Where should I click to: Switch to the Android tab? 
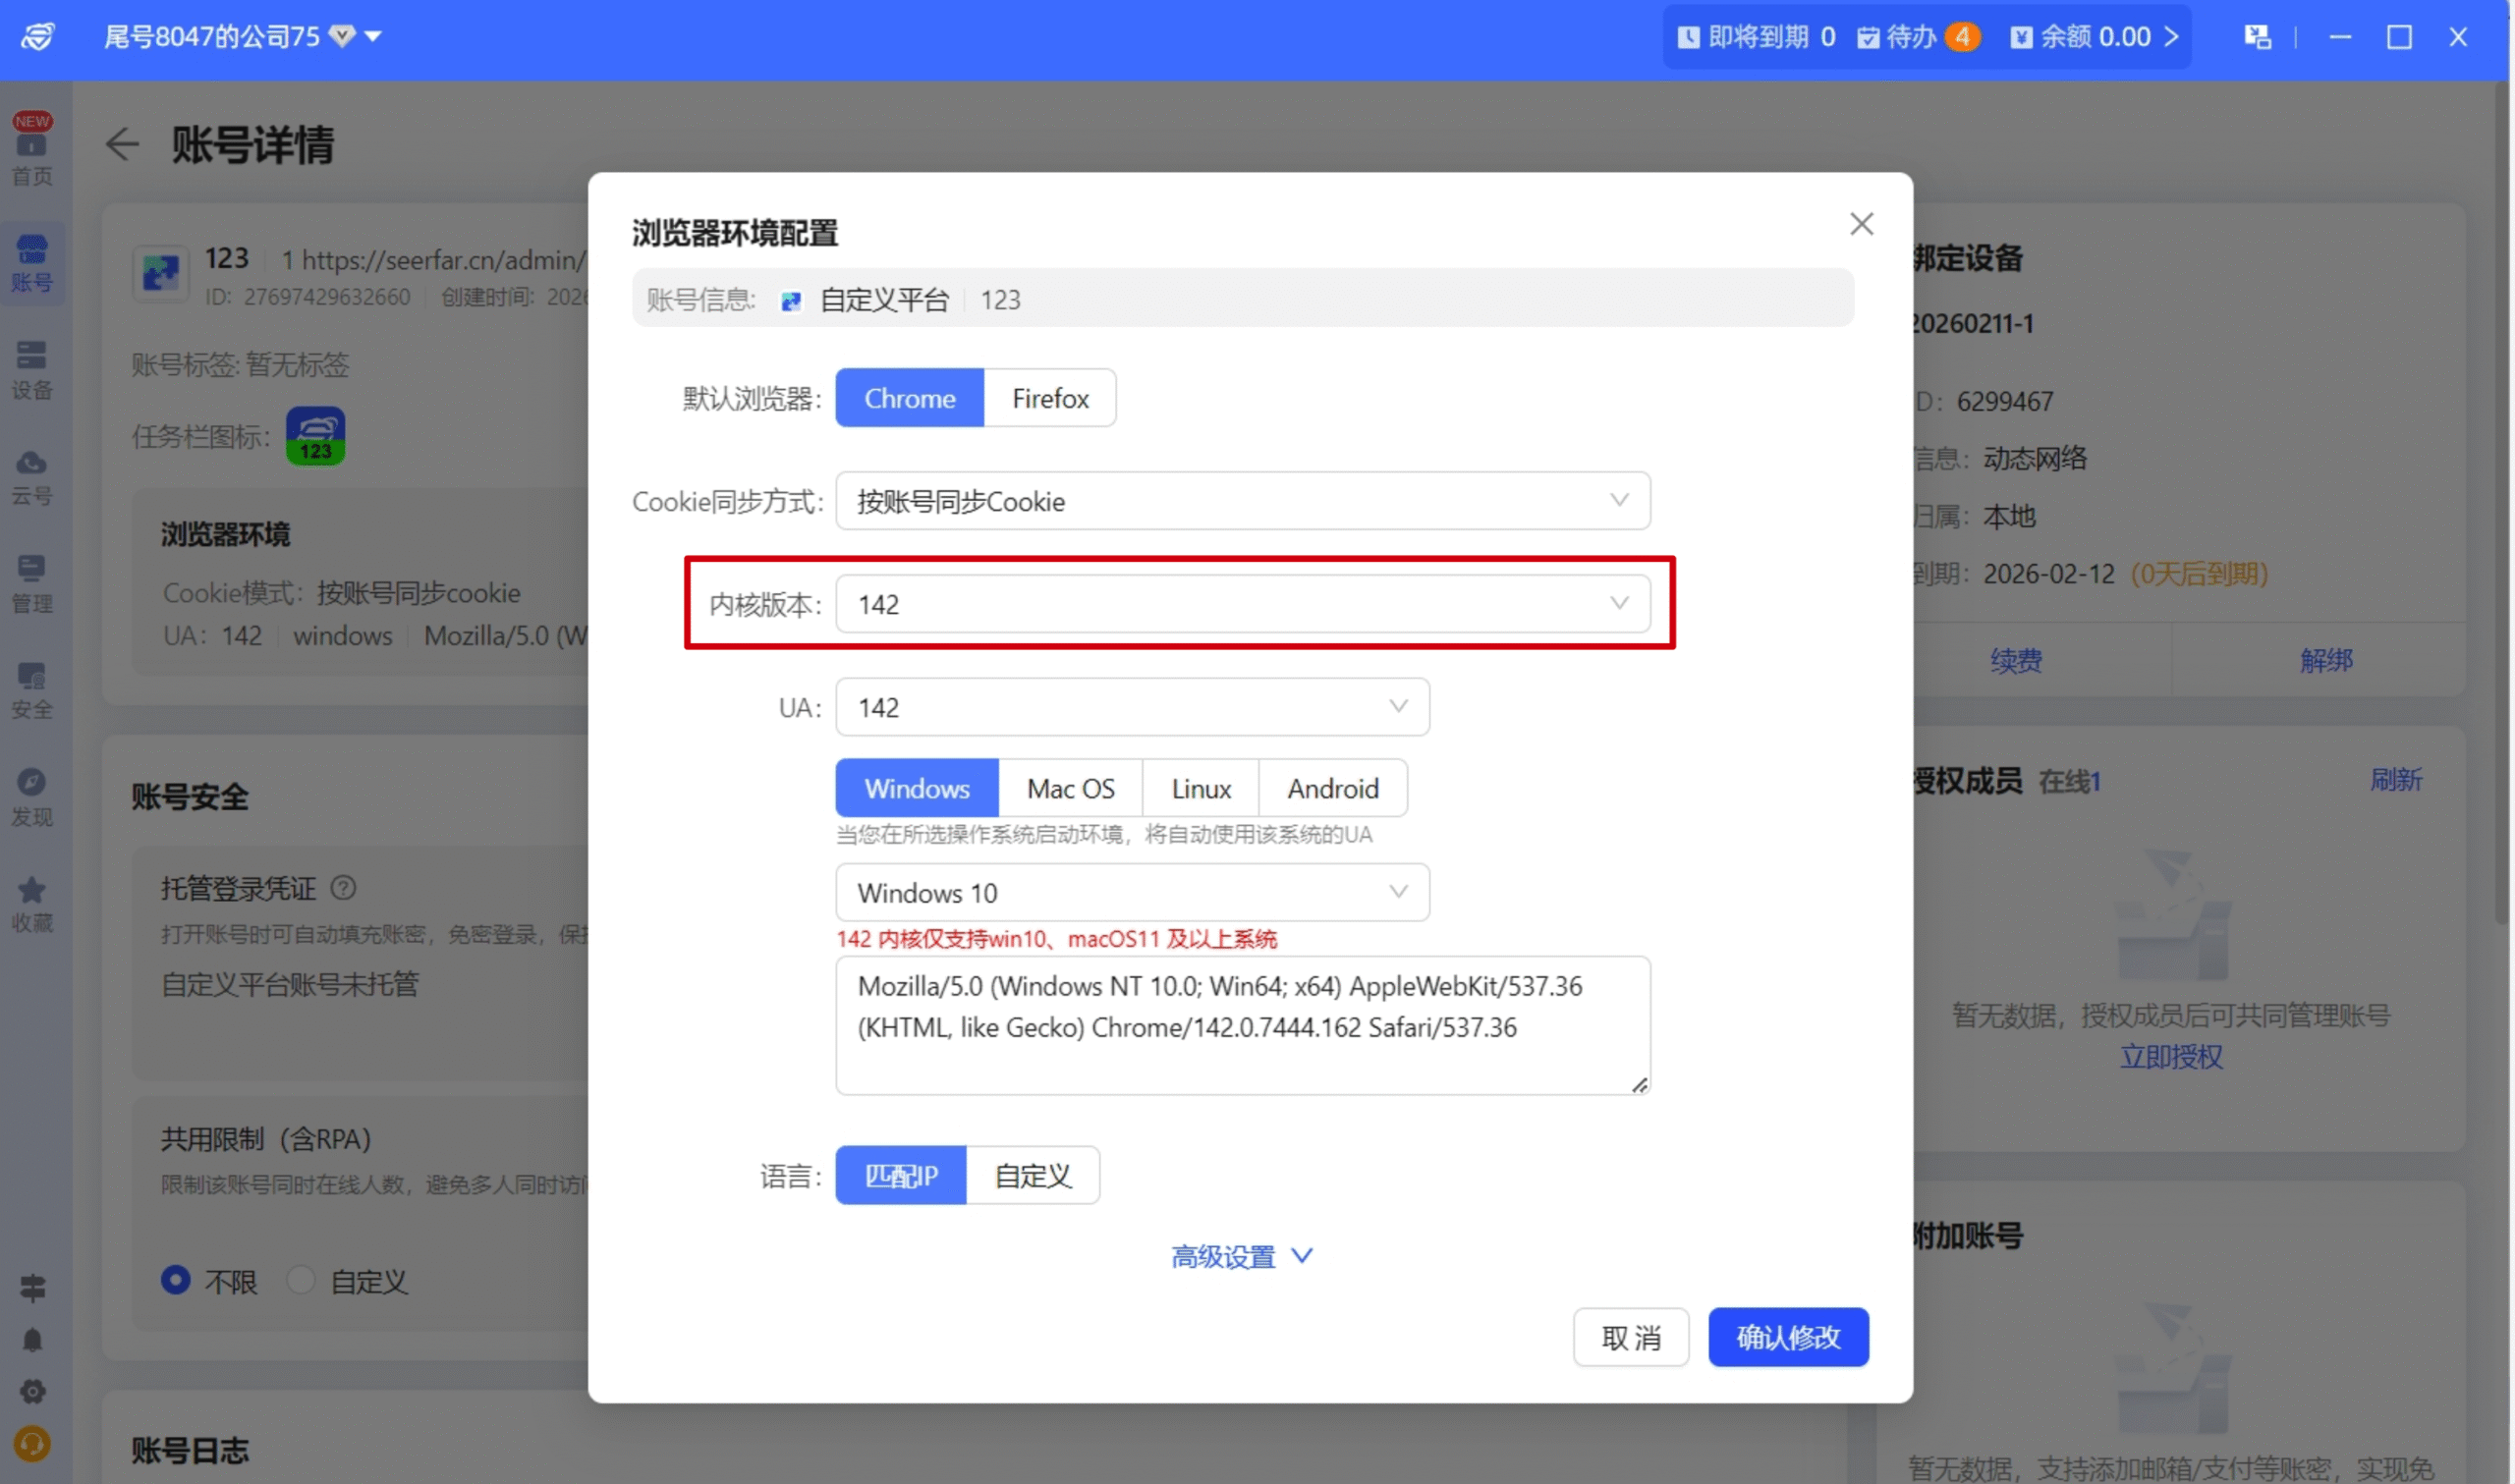1332,788
